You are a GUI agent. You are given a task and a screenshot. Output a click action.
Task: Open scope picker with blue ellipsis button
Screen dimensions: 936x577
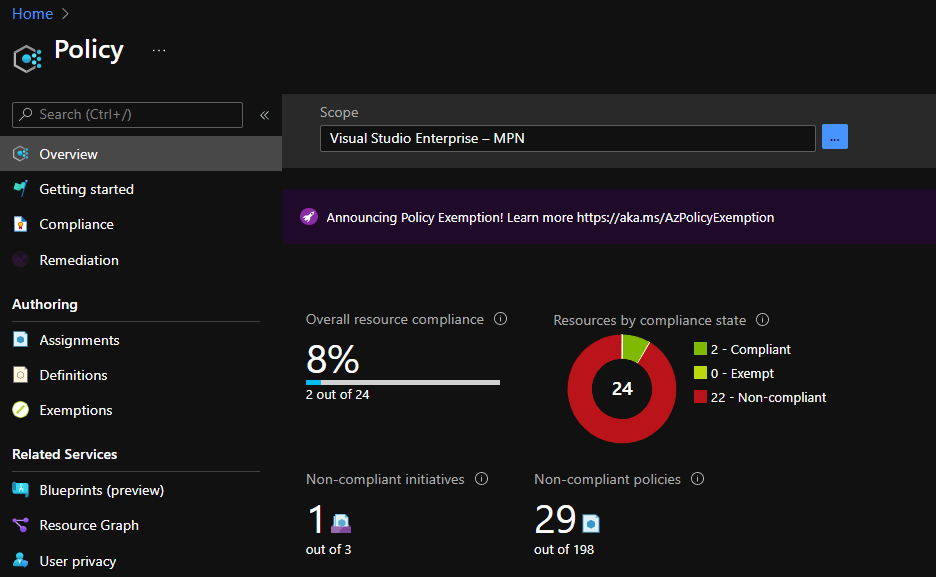point(834,138)
